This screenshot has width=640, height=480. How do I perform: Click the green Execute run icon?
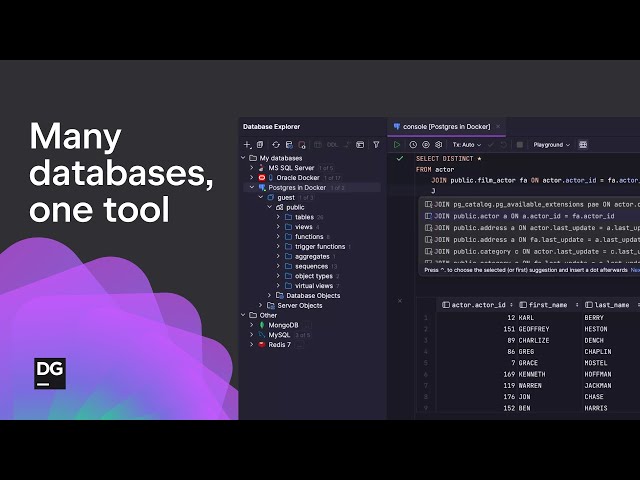coord(397,145)
